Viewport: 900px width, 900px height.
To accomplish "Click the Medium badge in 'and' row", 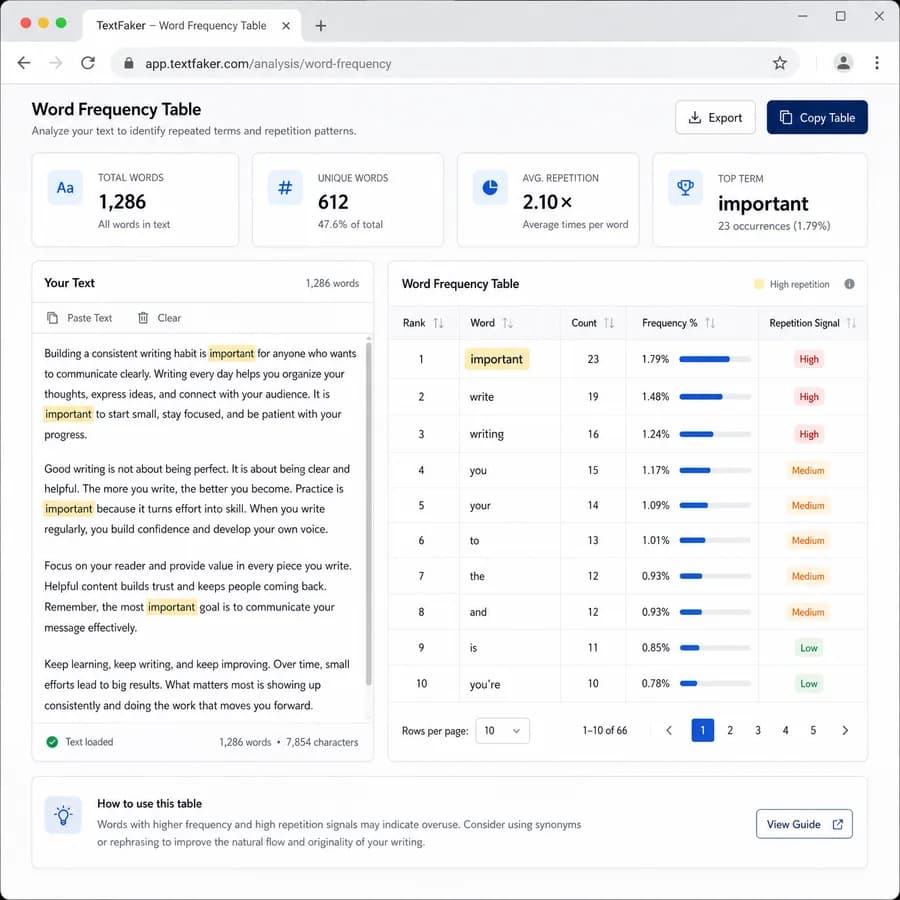I will tap(808, 612).
